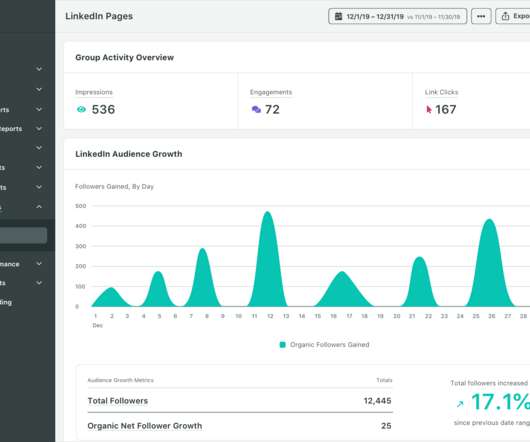Click the Link Clicks value 167
The image size is (530, 442).
point(446,109)
